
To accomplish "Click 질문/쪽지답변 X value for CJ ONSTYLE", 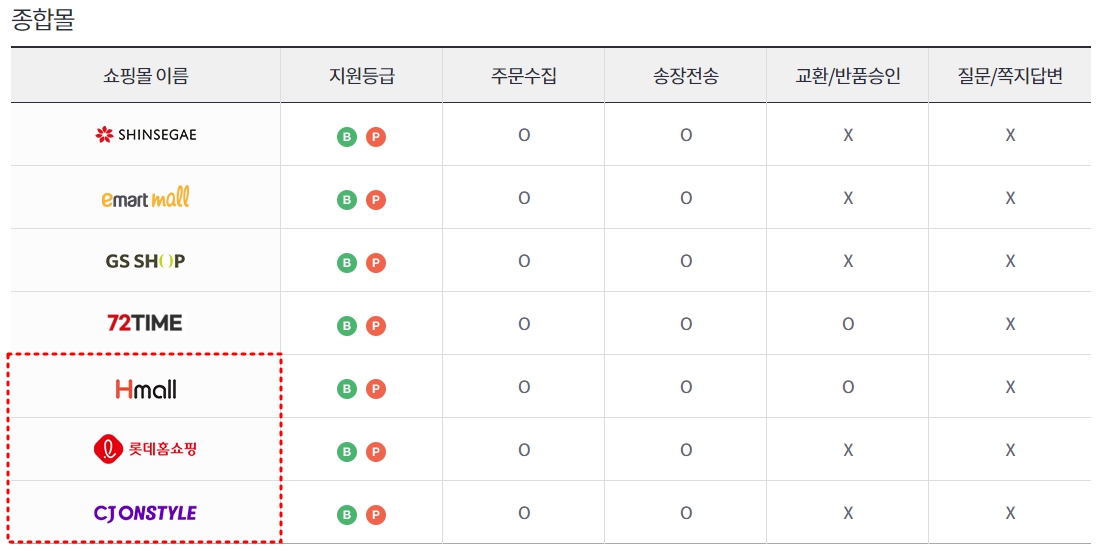I will click(x=1010, y=513).
